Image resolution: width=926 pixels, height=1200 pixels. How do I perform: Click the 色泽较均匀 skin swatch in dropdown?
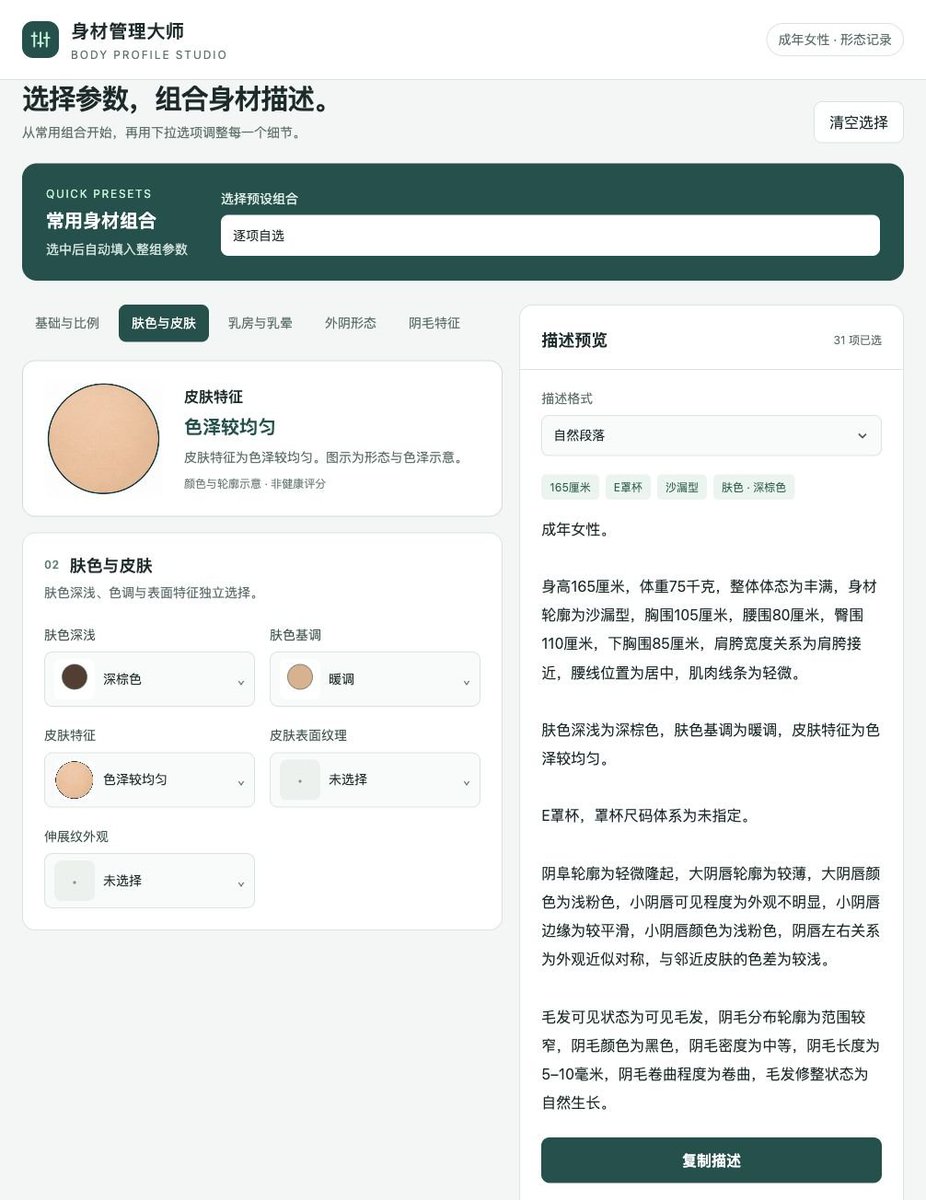tap(75, 779)
